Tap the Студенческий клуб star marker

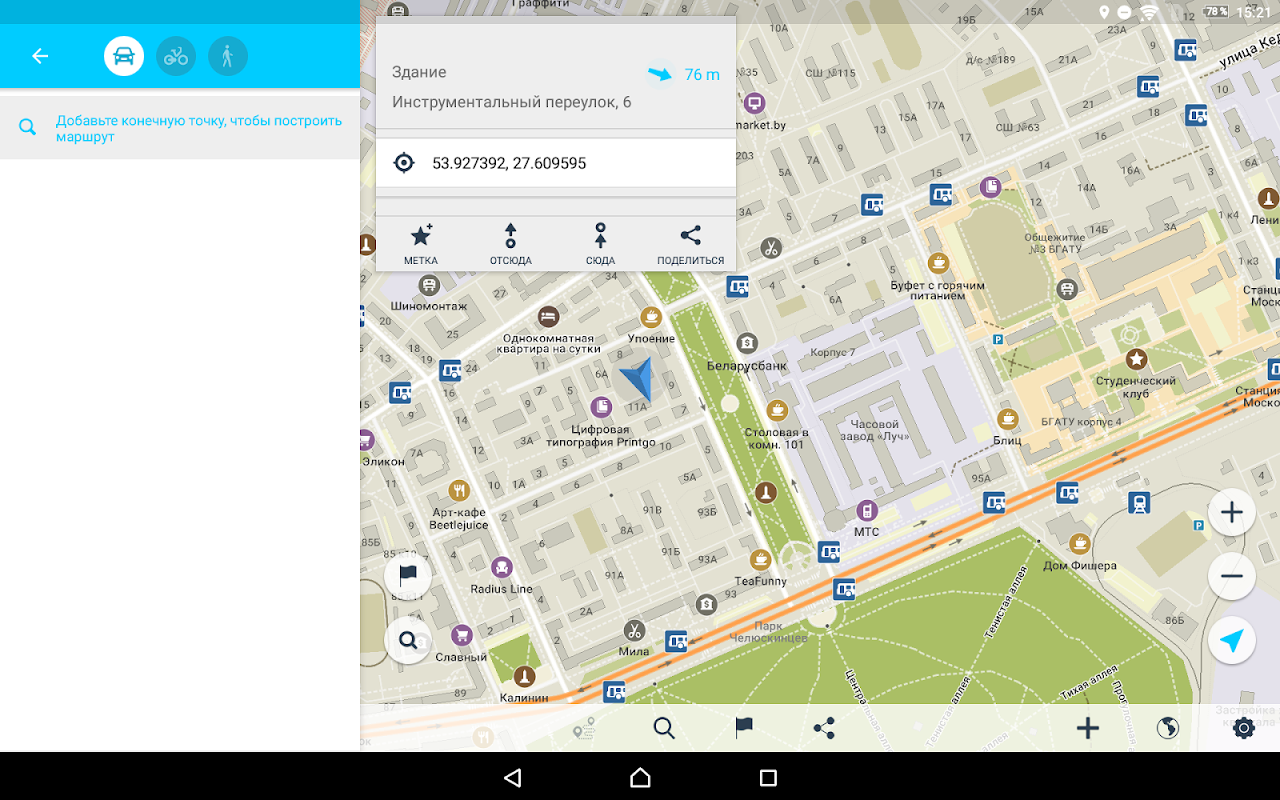tap(1136, 358)
